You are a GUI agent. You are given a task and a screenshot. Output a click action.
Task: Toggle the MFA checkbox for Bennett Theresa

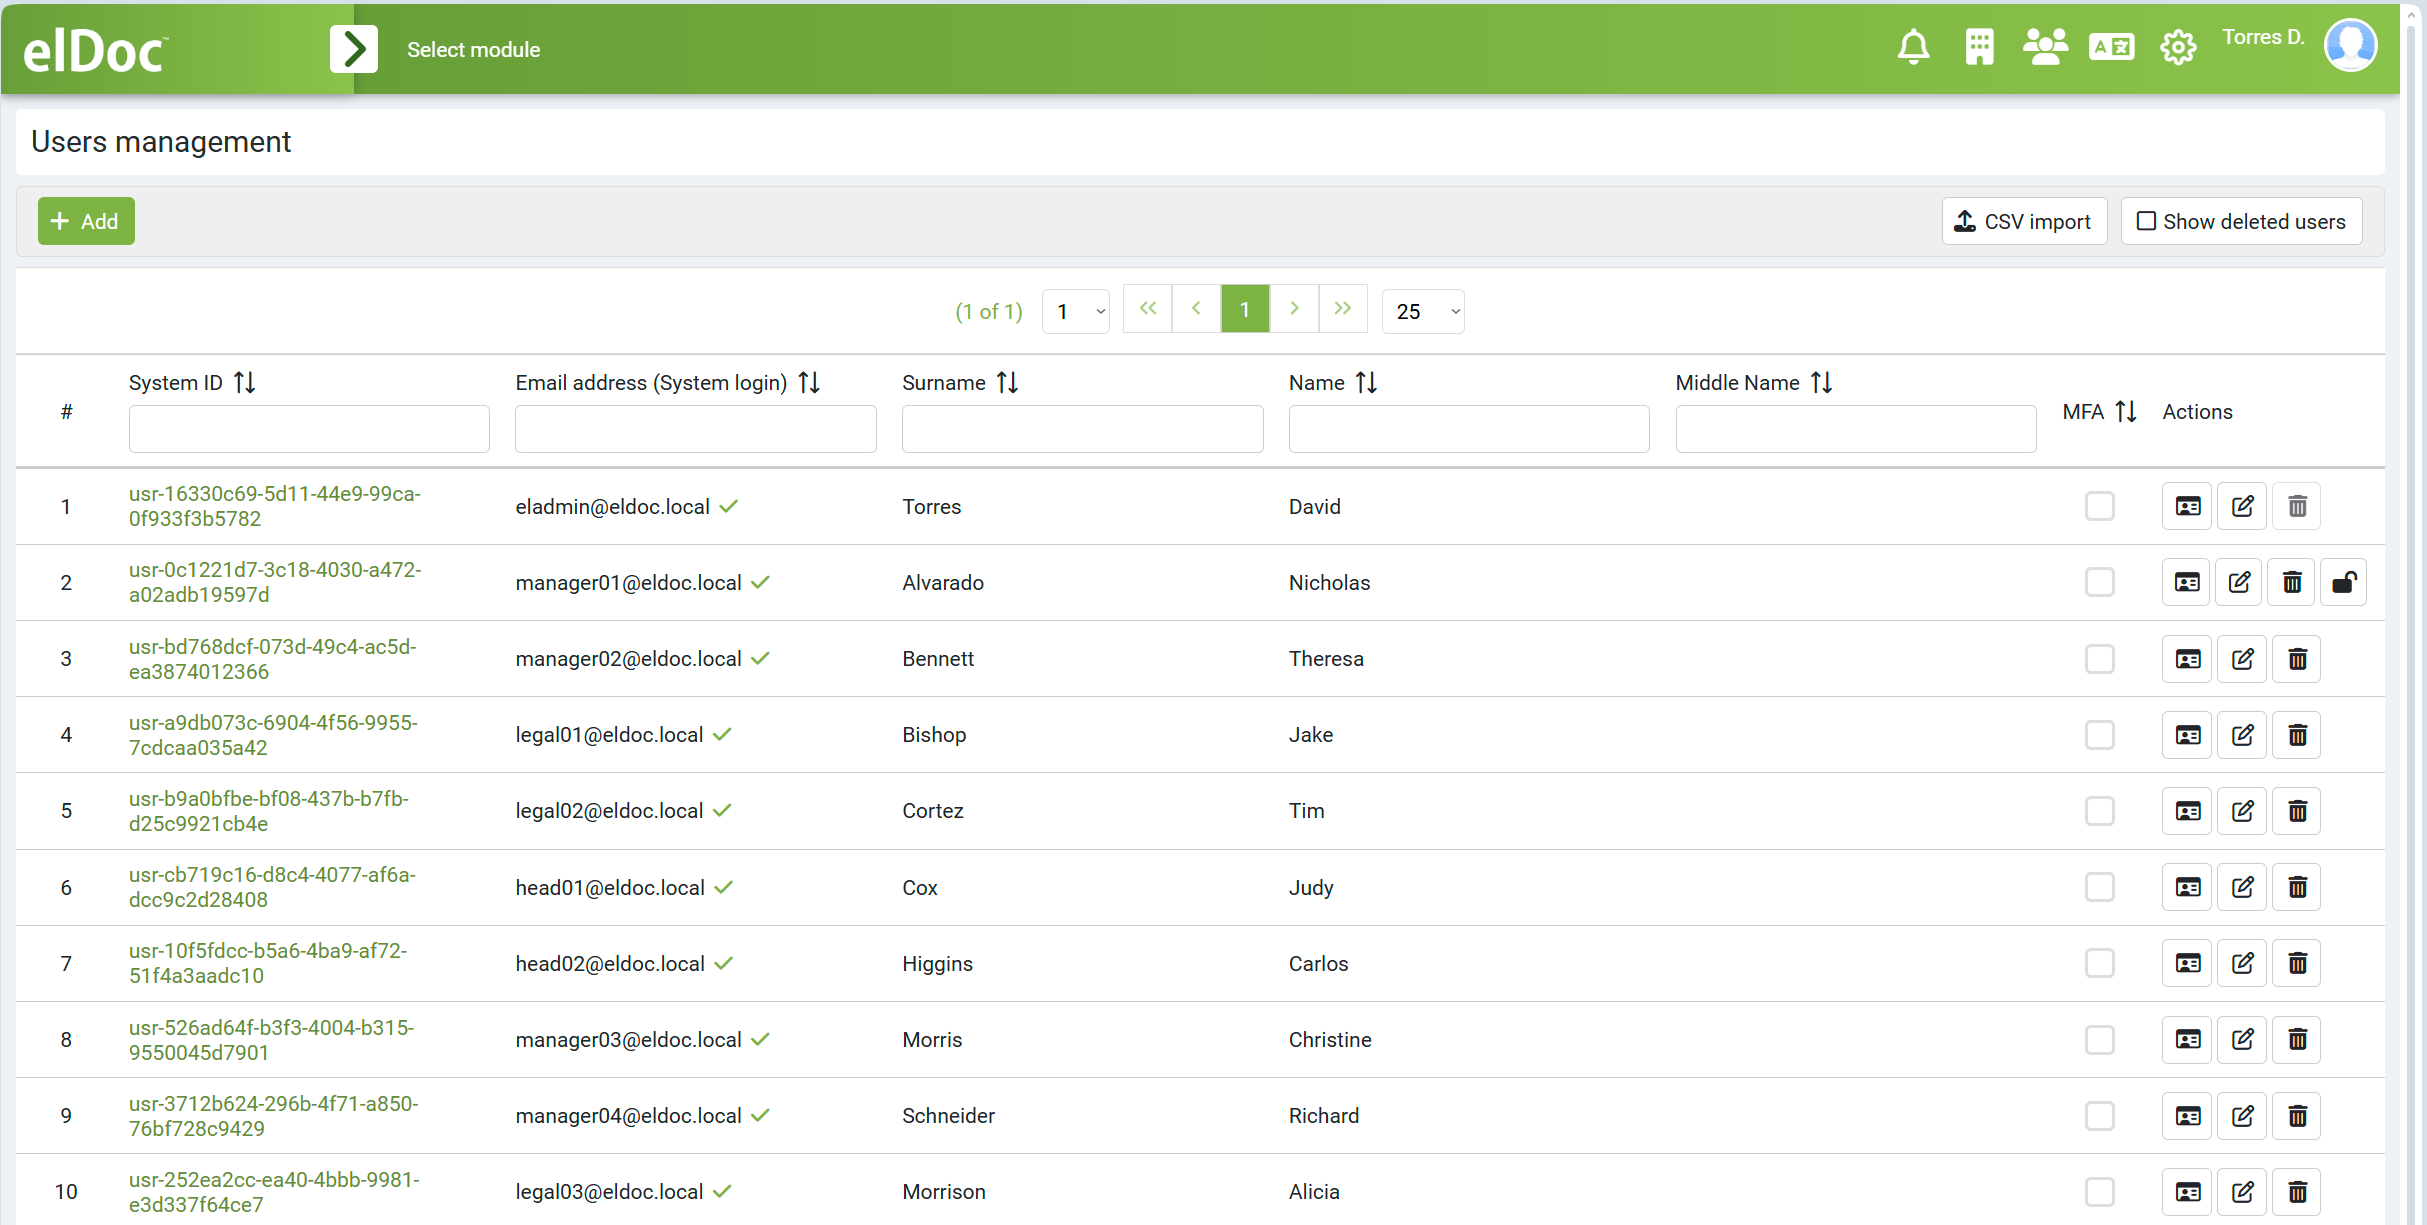[x=2099, y=659]
